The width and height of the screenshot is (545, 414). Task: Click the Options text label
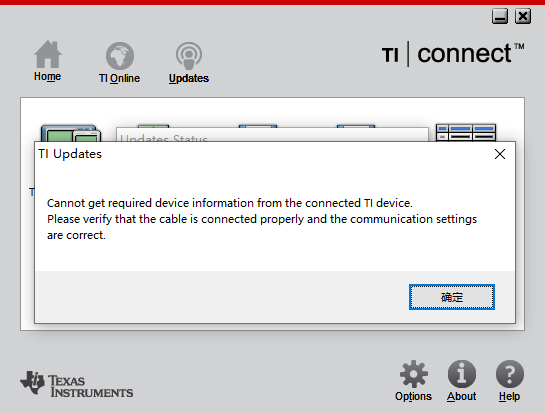pos(413,396)
